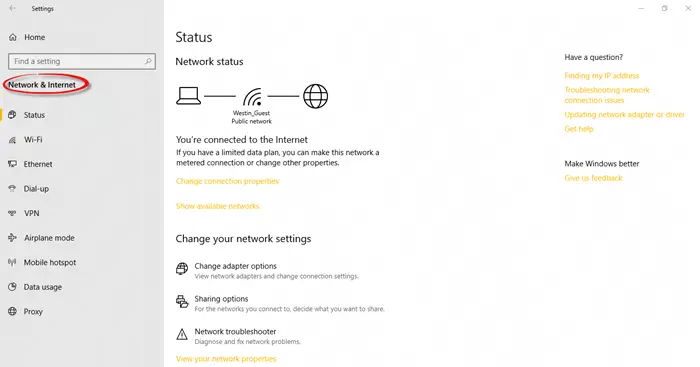Click the Give us feedback link
This screenshot has height=367, width=700.
[x=593, y=178]
